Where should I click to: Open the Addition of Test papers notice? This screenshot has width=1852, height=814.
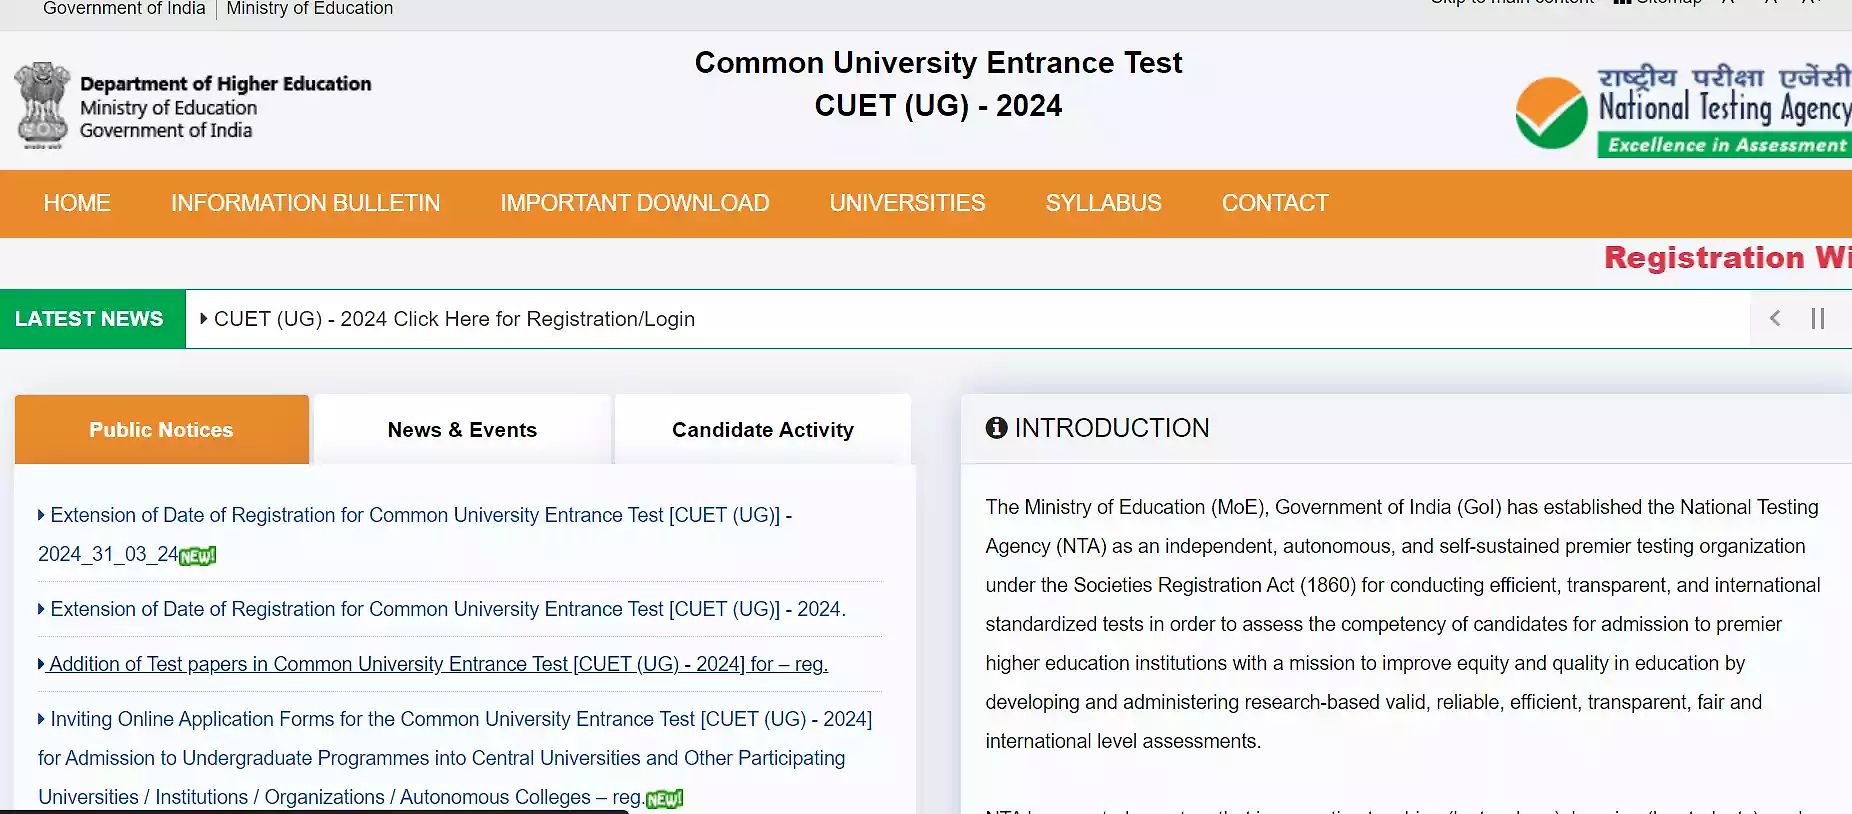[433, 664]
